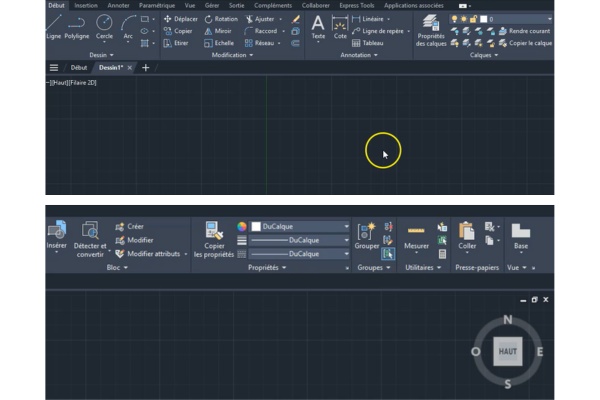Image resolution: width=600 pixels, height=400 pixels.
Task: Select the Echelle scale tool
Action: (x=219, y=43)
